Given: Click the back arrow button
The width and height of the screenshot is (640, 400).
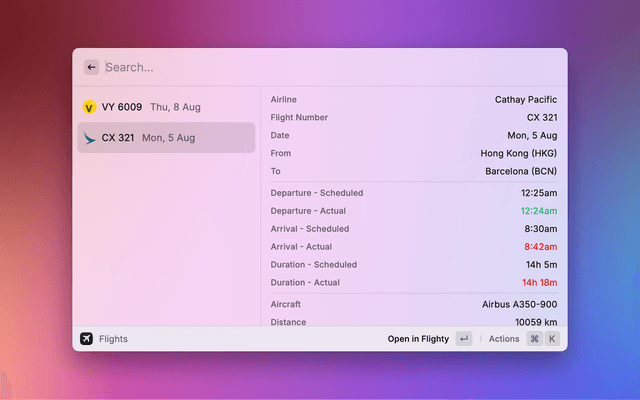Looking at the screenshot, I should point(91,67).
